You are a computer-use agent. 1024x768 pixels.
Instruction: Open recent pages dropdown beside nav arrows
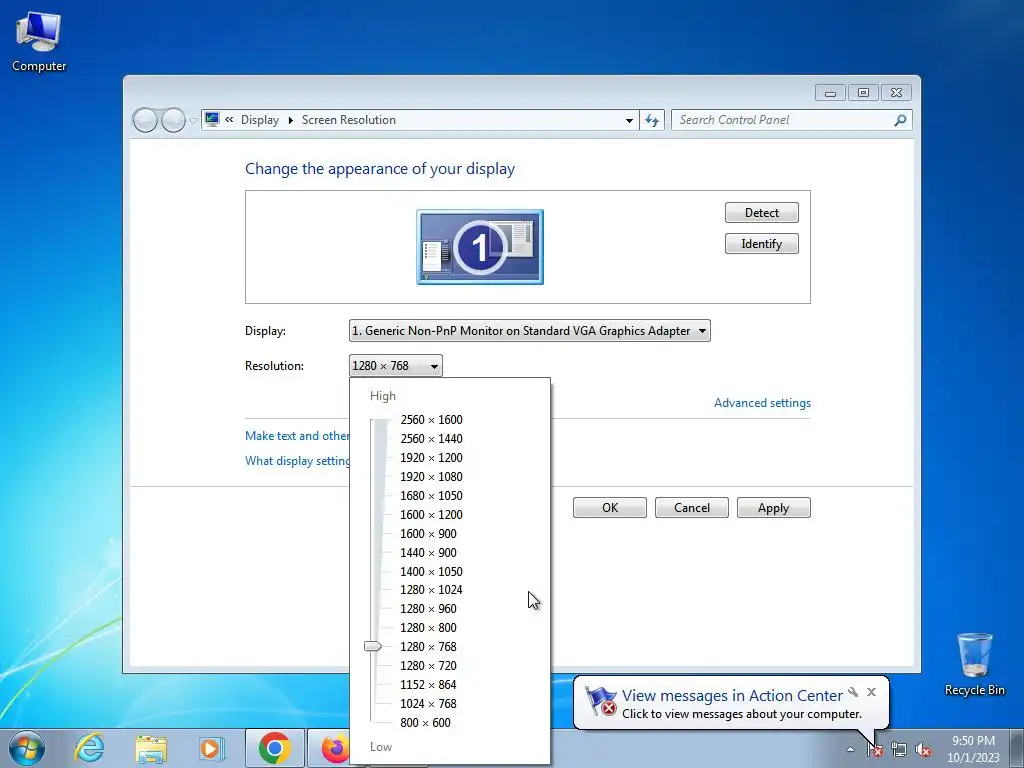193,121
